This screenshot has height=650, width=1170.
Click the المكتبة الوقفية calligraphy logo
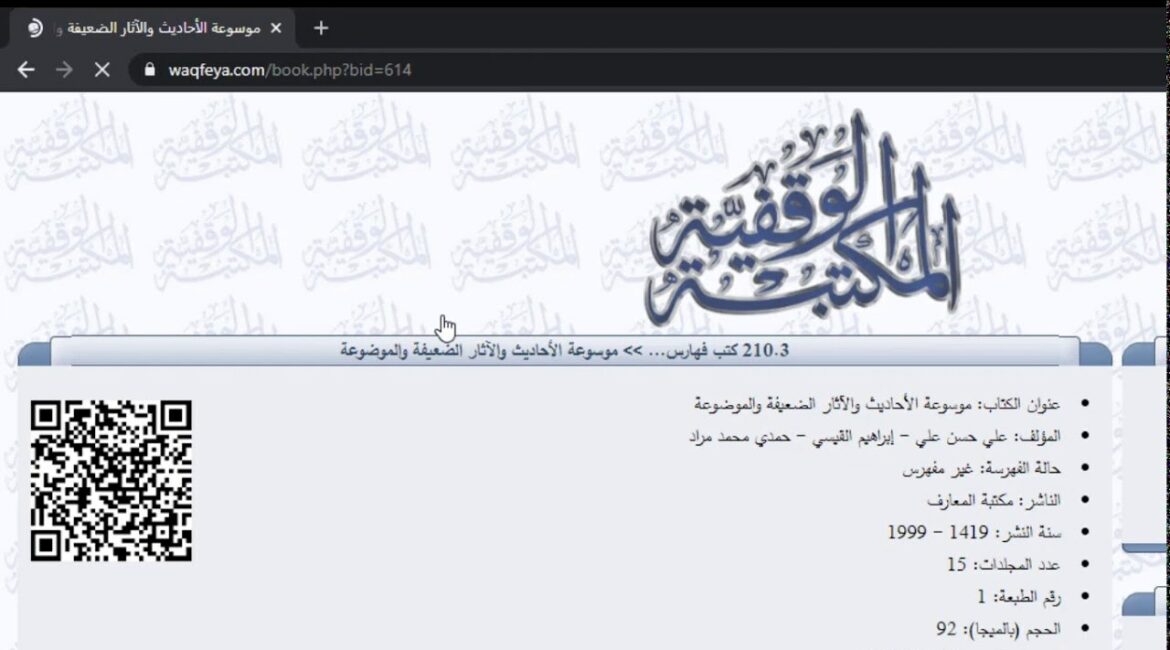(802, 220)
